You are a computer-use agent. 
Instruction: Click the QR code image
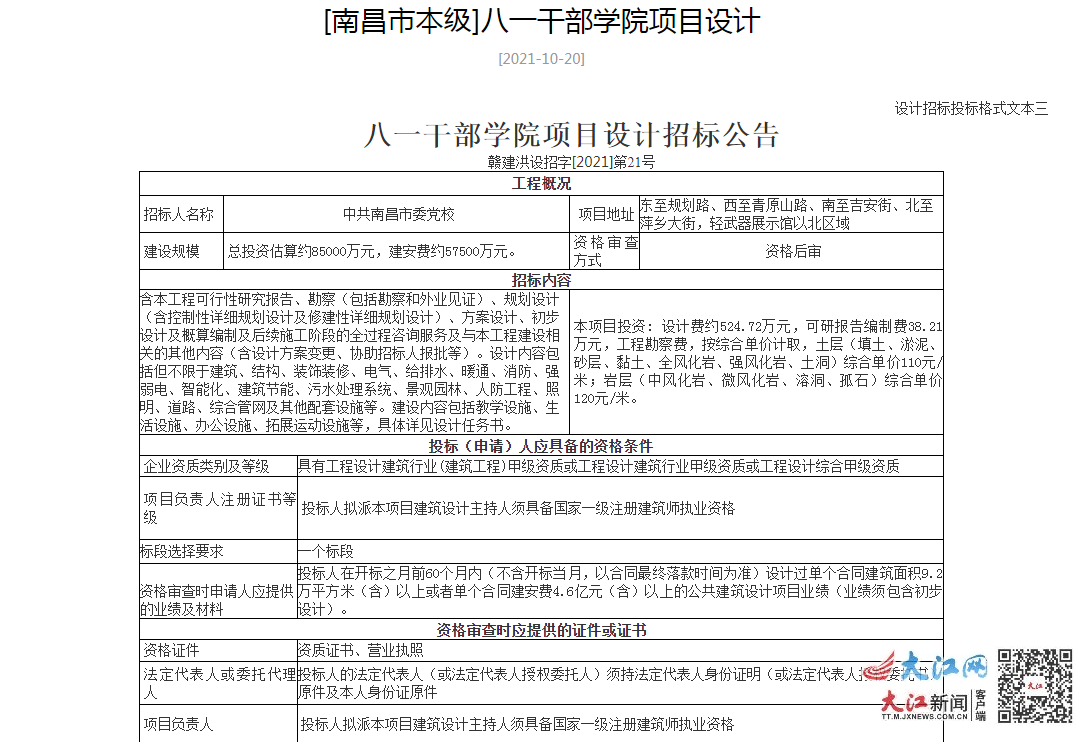tap(1035, 686)
